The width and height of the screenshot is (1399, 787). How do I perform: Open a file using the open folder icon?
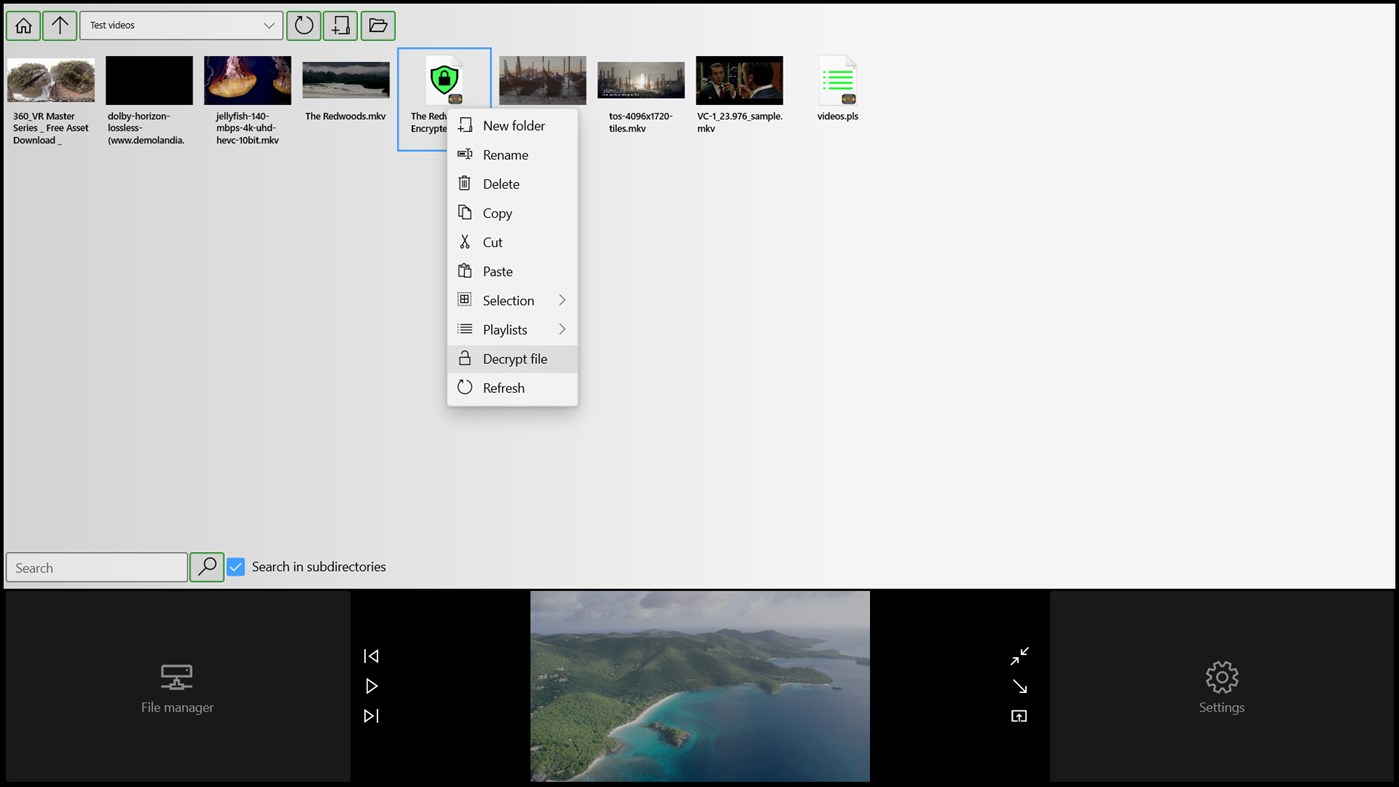377,25
